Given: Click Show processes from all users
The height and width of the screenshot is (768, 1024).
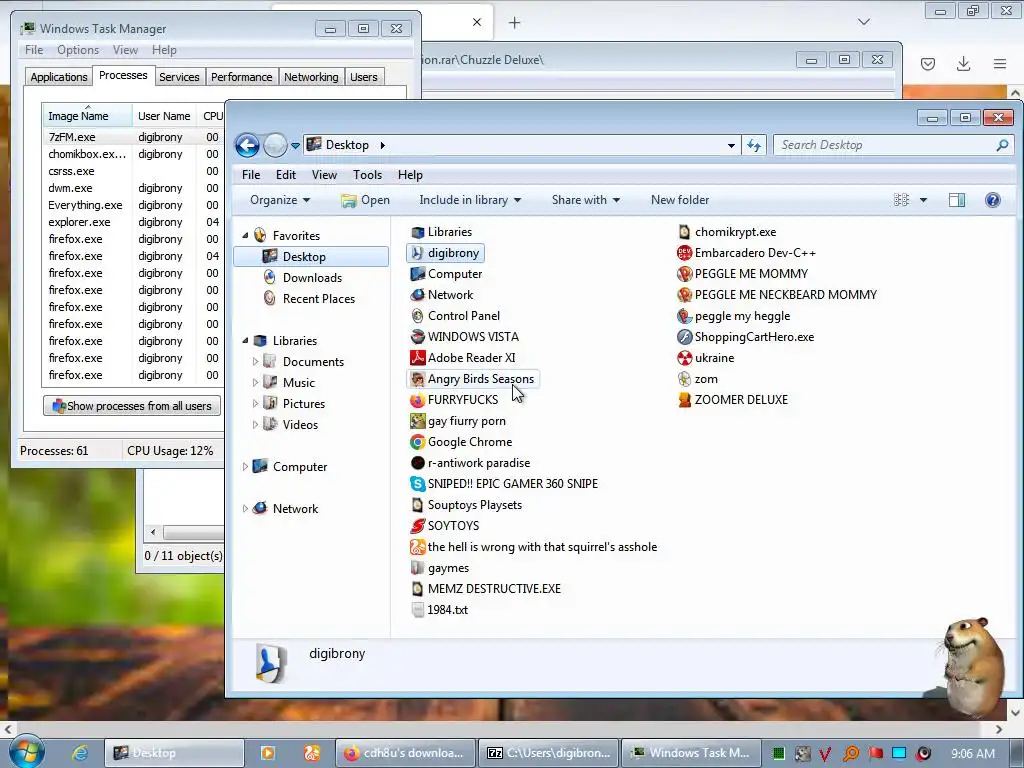Looking at the screenshot, I should 132,406.
